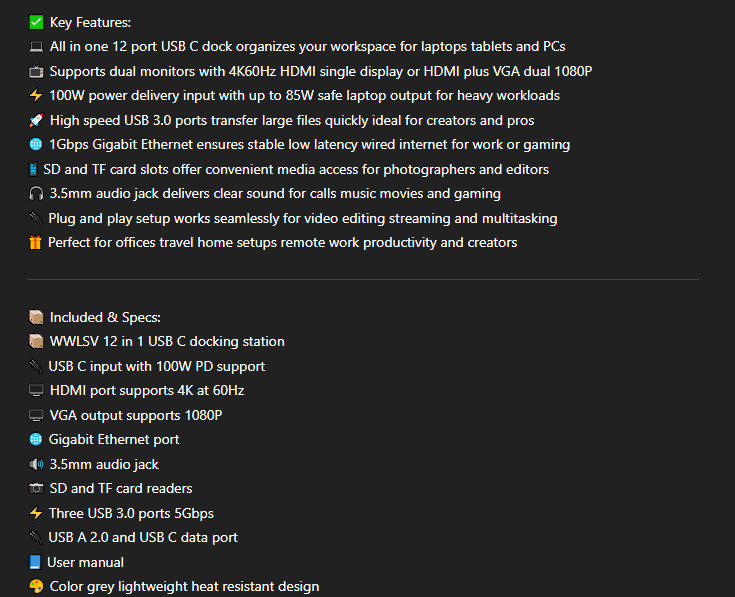
Task: Click the WWLSV 12 in 1 docking station line
Action: coord(167,342)
